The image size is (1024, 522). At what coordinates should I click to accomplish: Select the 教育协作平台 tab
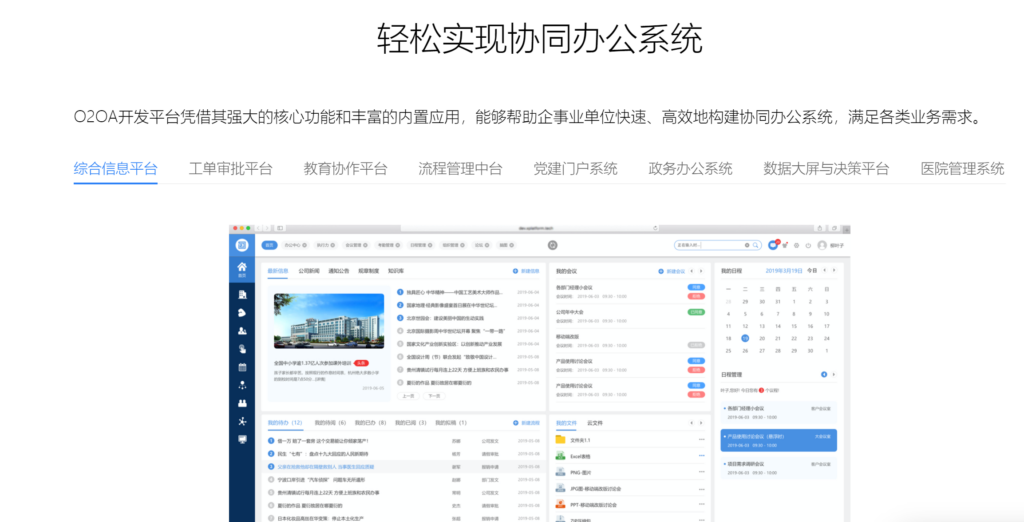tap(345, 169)
